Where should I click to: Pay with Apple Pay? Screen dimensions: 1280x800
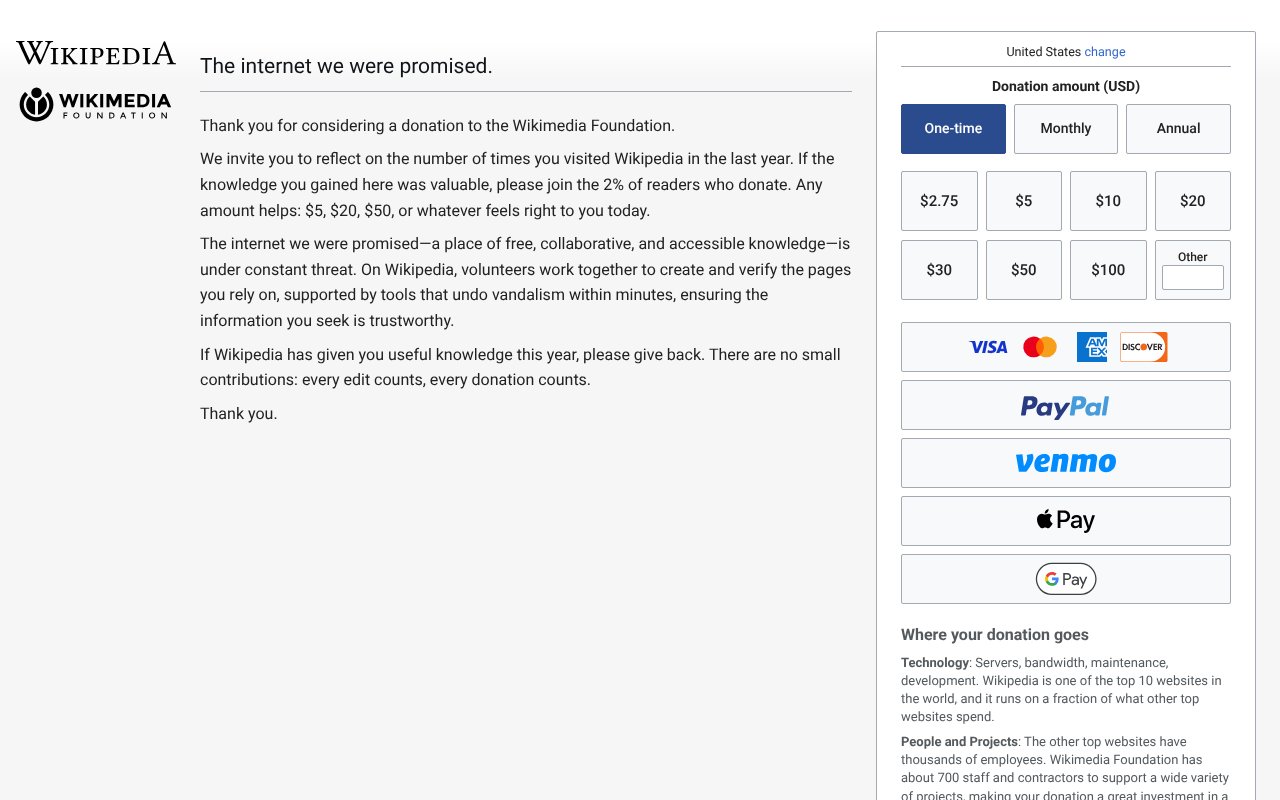point(1065,521)
